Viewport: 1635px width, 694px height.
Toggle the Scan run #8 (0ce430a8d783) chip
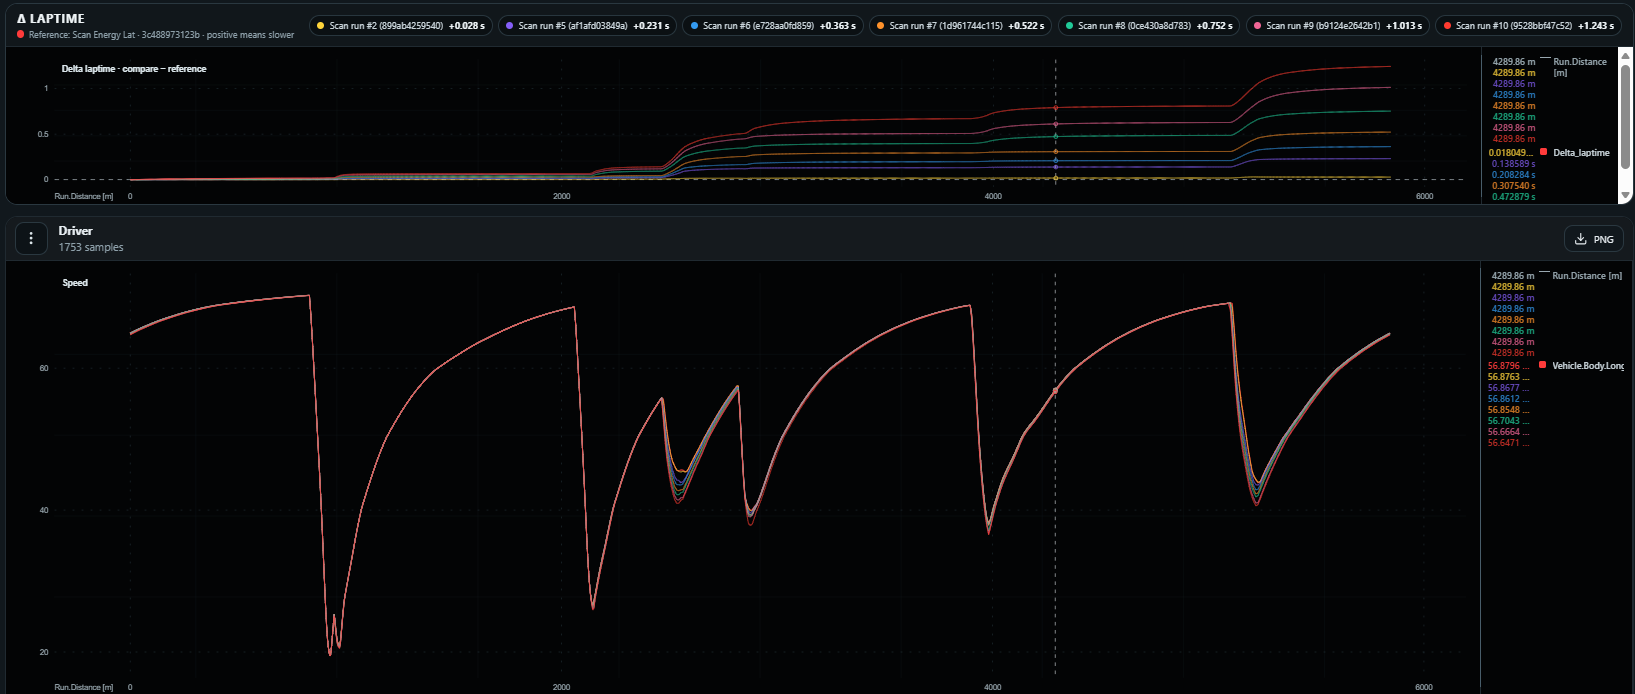point(1148,26)
